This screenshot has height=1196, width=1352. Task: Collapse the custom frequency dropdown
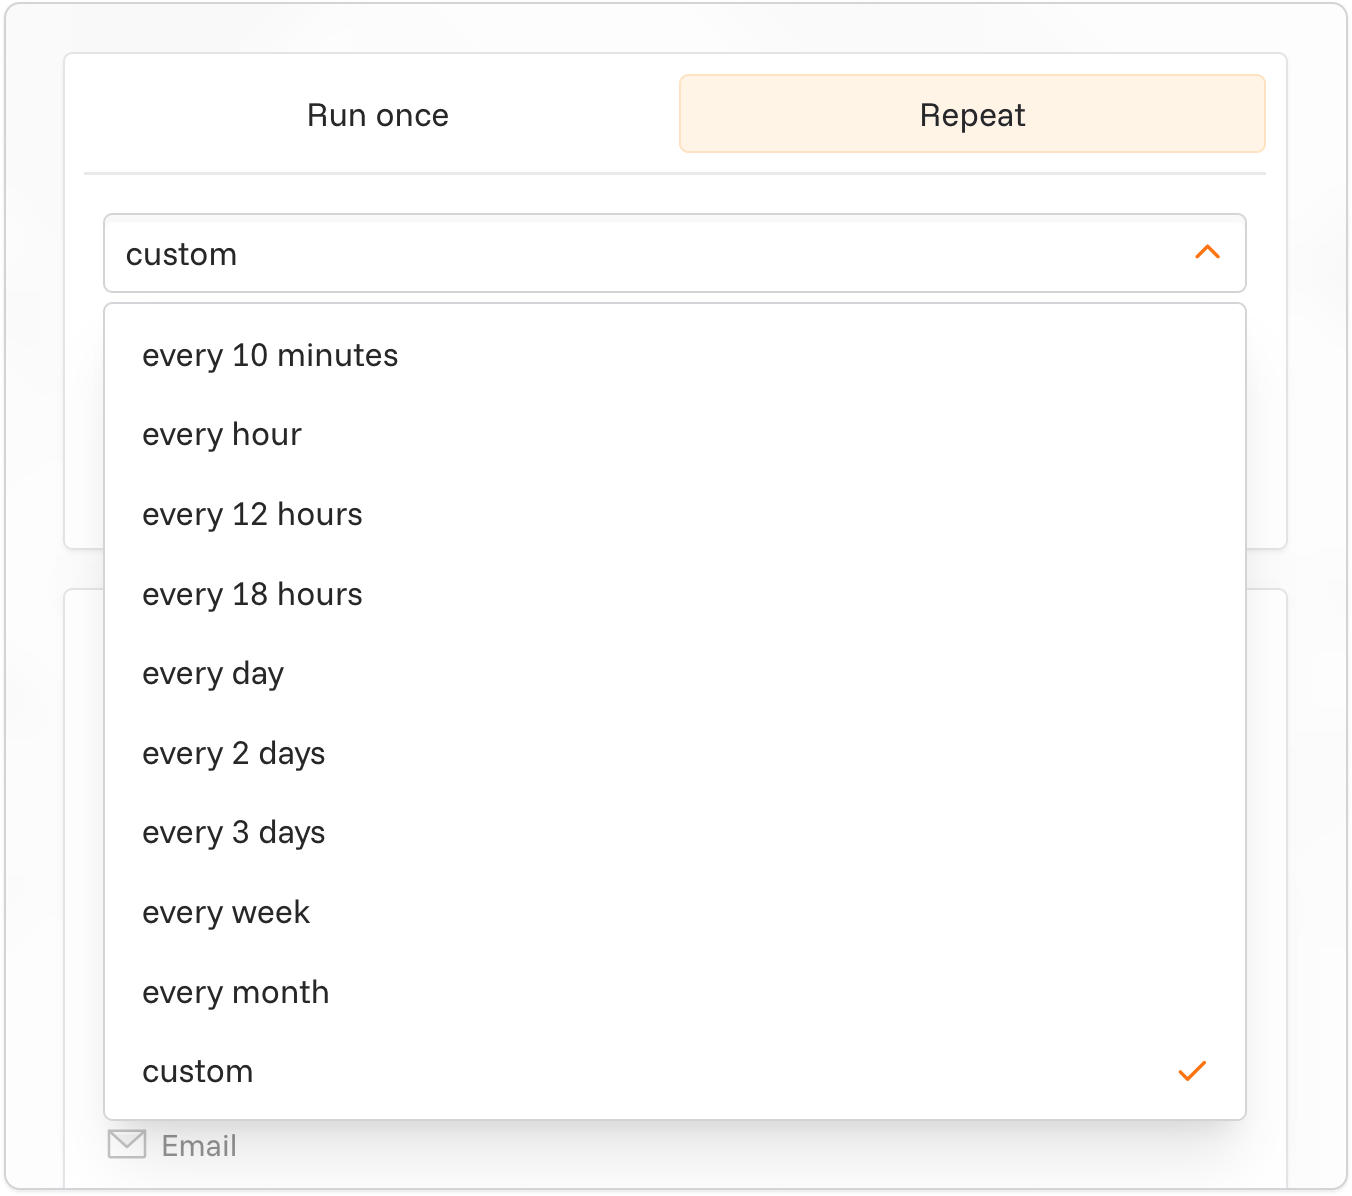[675, 254]
